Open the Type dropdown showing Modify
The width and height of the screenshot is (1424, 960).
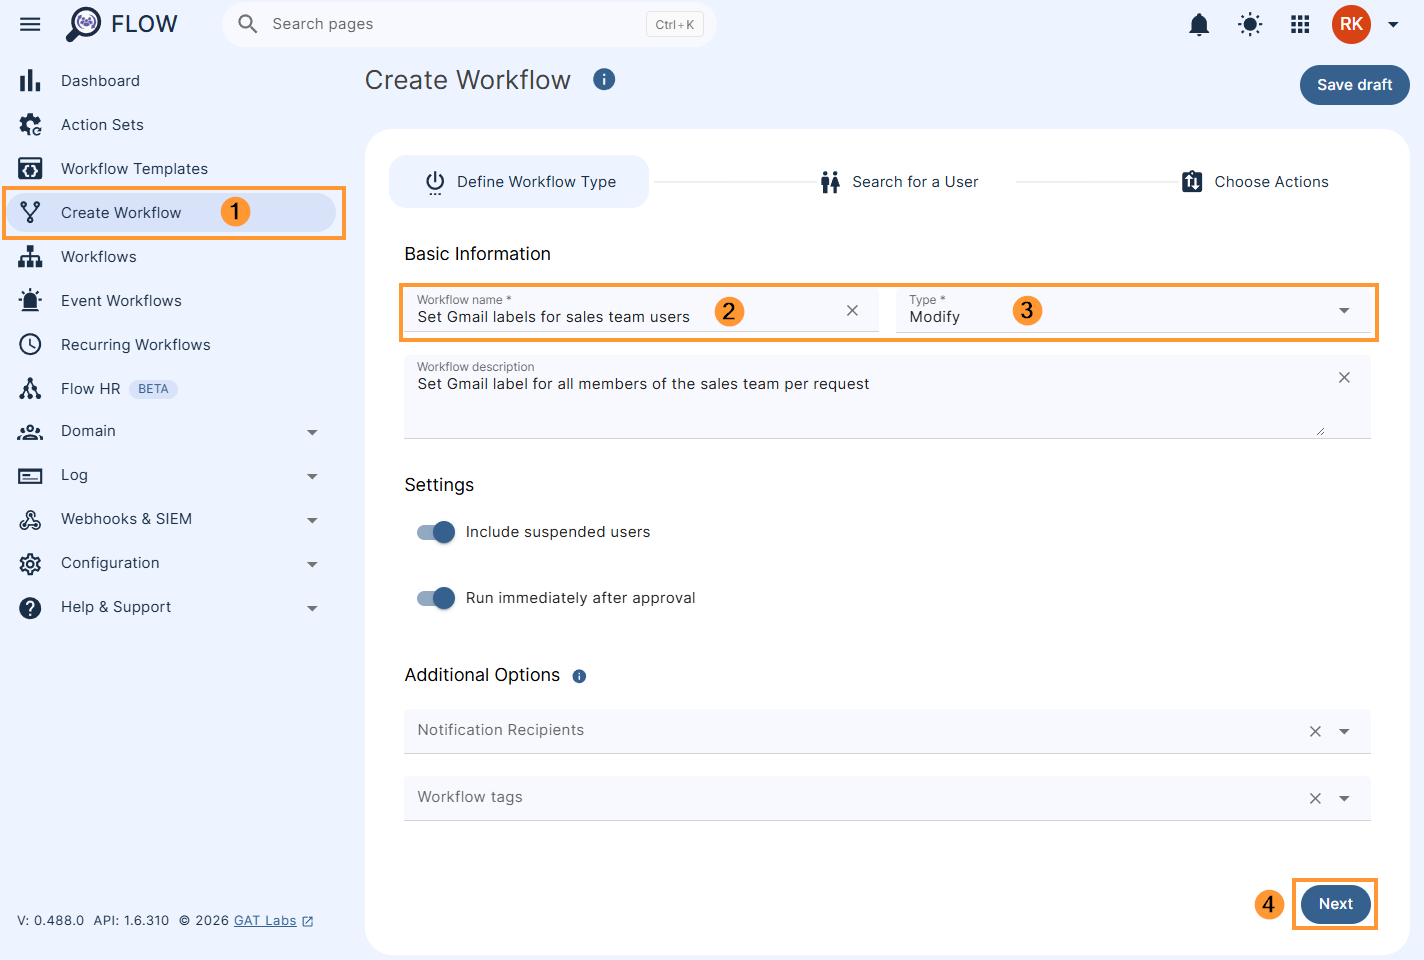coord(1133,310)
